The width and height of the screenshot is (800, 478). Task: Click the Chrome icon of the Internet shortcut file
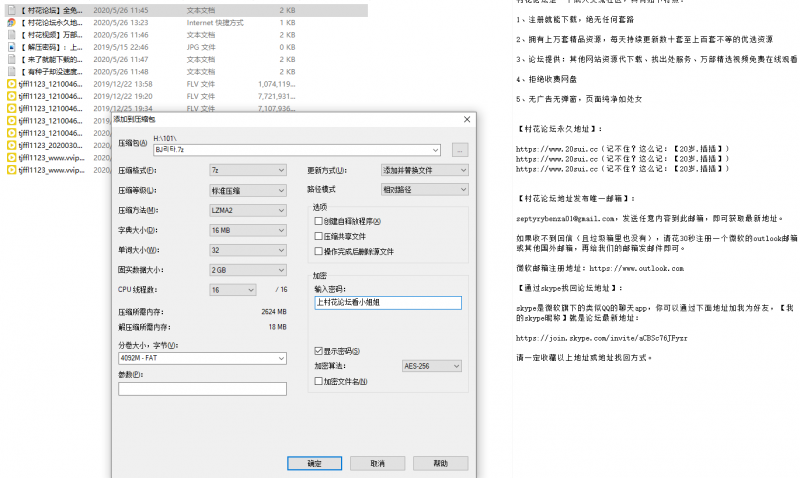[x=11, y=21]
